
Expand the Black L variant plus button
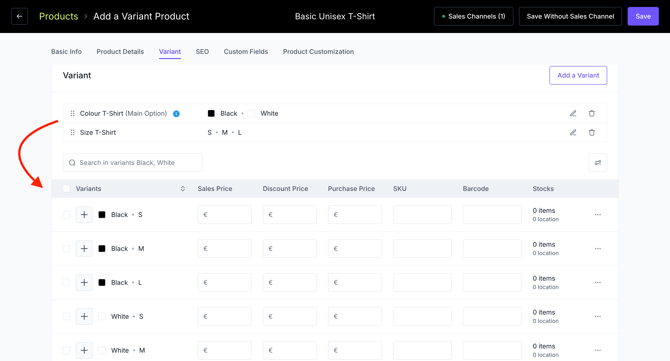point(84,282)
